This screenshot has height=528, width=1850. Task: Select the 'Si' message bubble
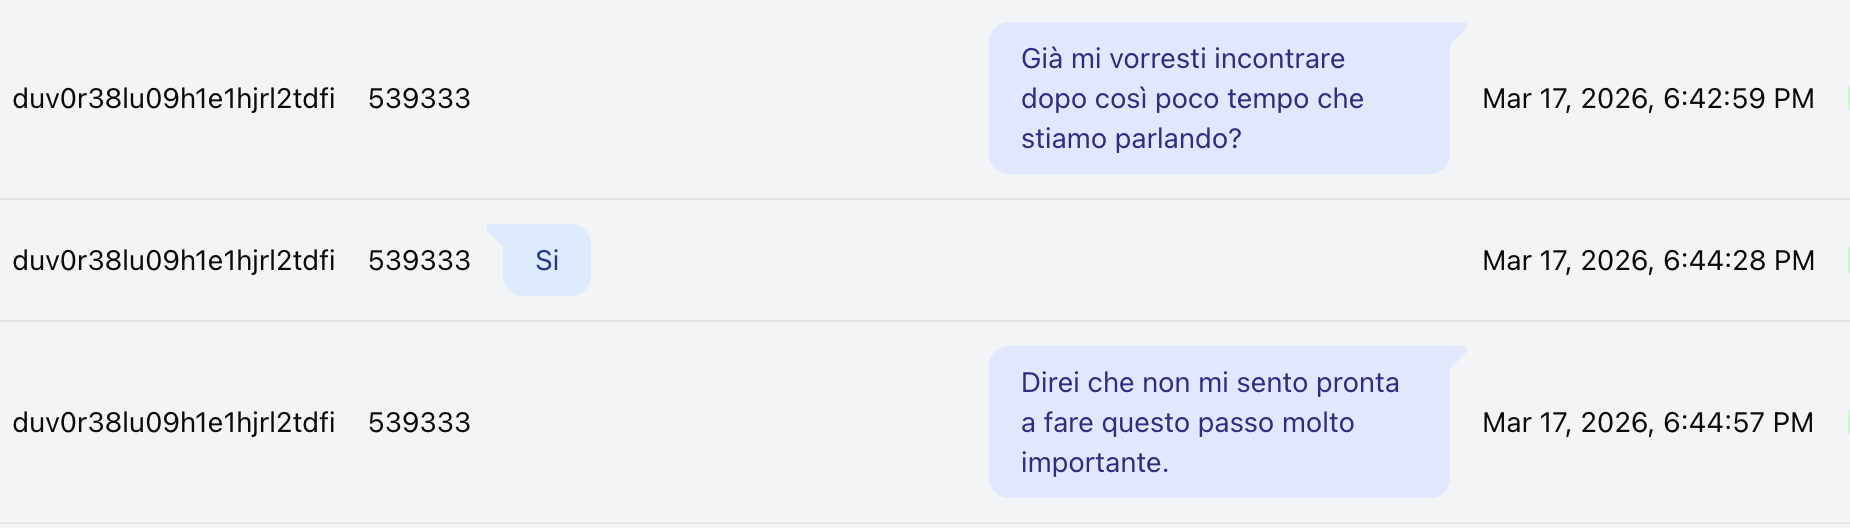pos(546,260)
